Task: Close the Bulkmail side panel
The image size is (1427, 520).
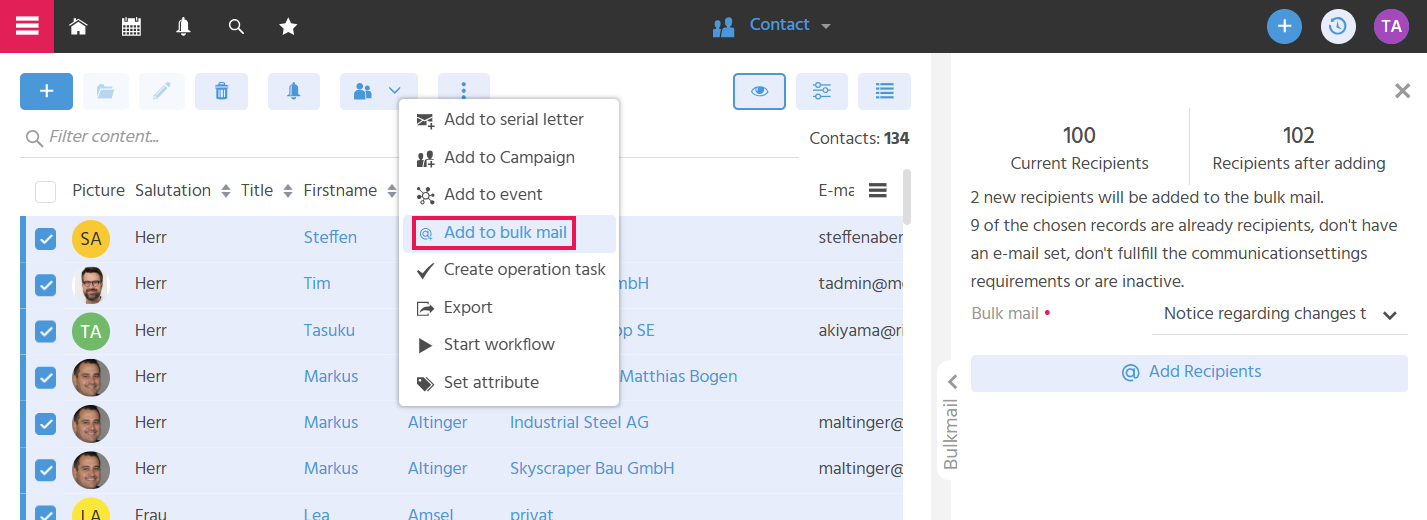Action: tap(1402, 91)
